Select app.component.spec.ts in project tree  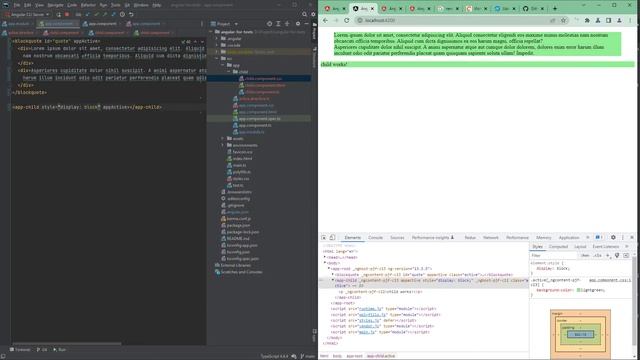pos(259,119)
